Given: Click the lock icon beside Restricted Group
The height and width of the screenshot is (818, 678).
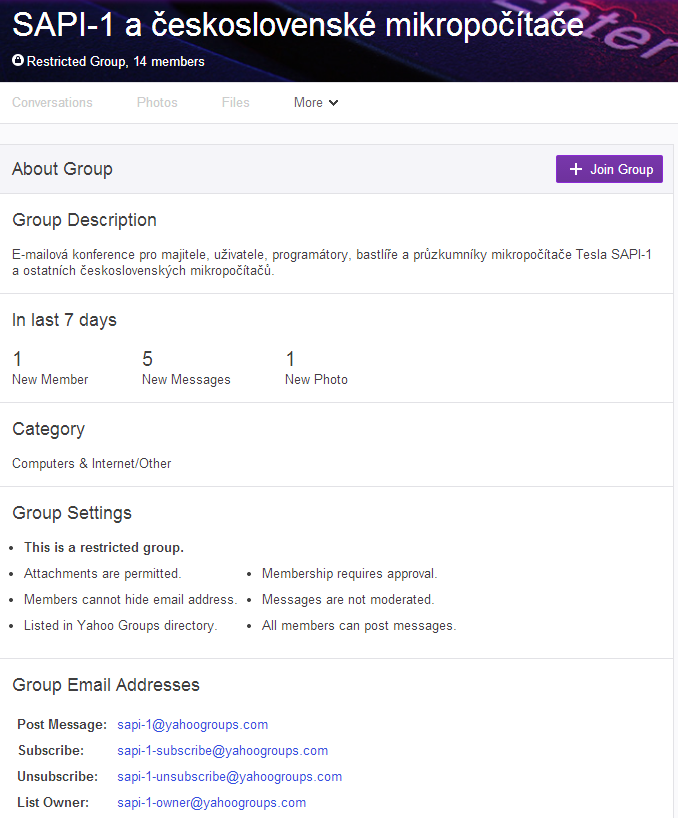Looking at the screenshot, I should pos(18,61).
